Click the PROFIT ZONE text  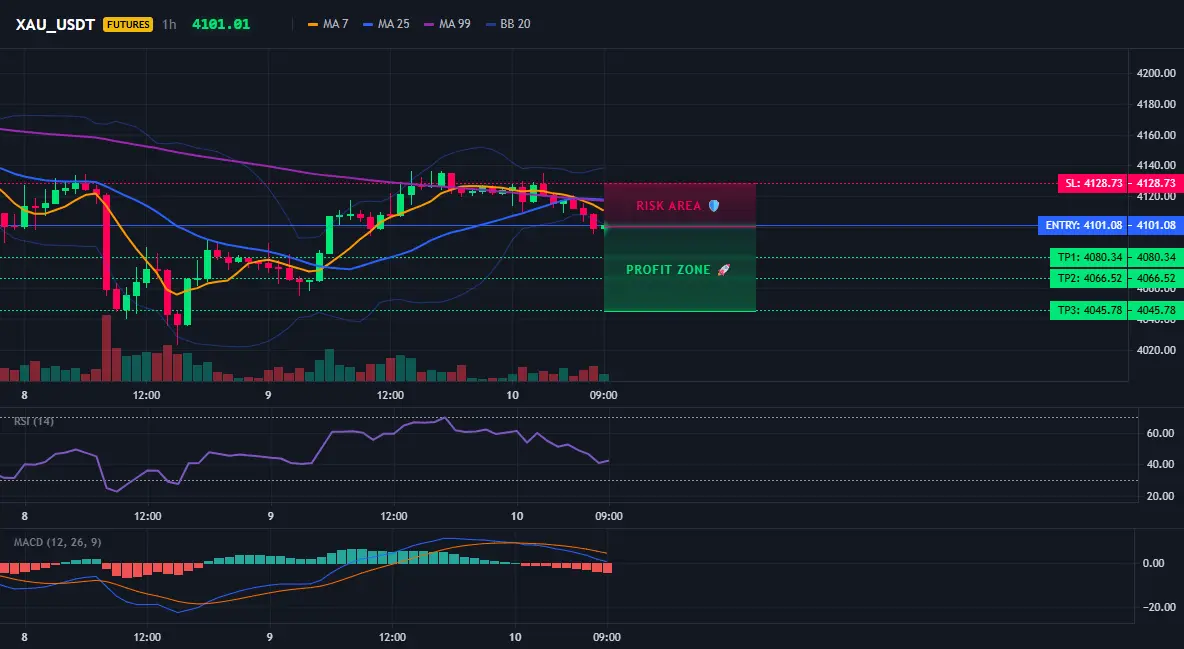pos(668,270)
